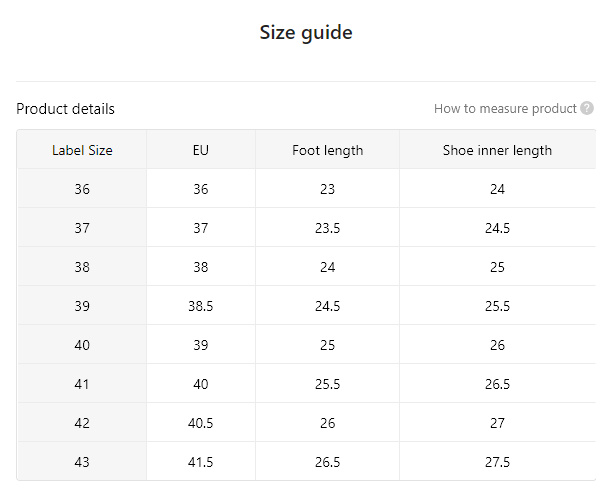Image resolution: width=596 pixels, height=489 pixels.
Task: Open the 'How to measure product' link
Action: [505, 109]
